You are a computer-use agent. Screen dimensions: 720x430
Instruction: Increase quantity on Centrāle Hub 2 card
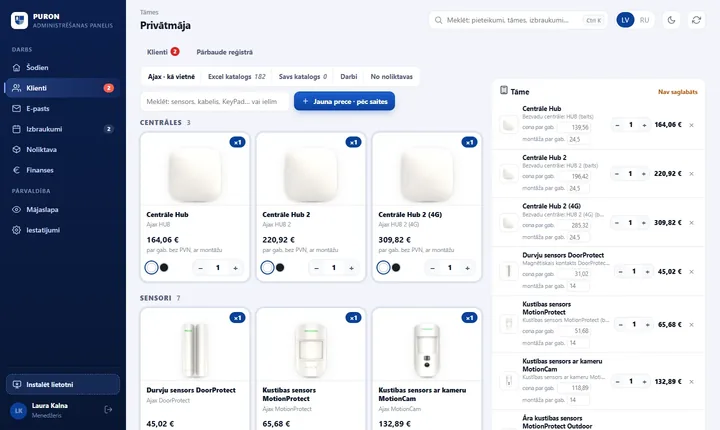tap(351, 268)
